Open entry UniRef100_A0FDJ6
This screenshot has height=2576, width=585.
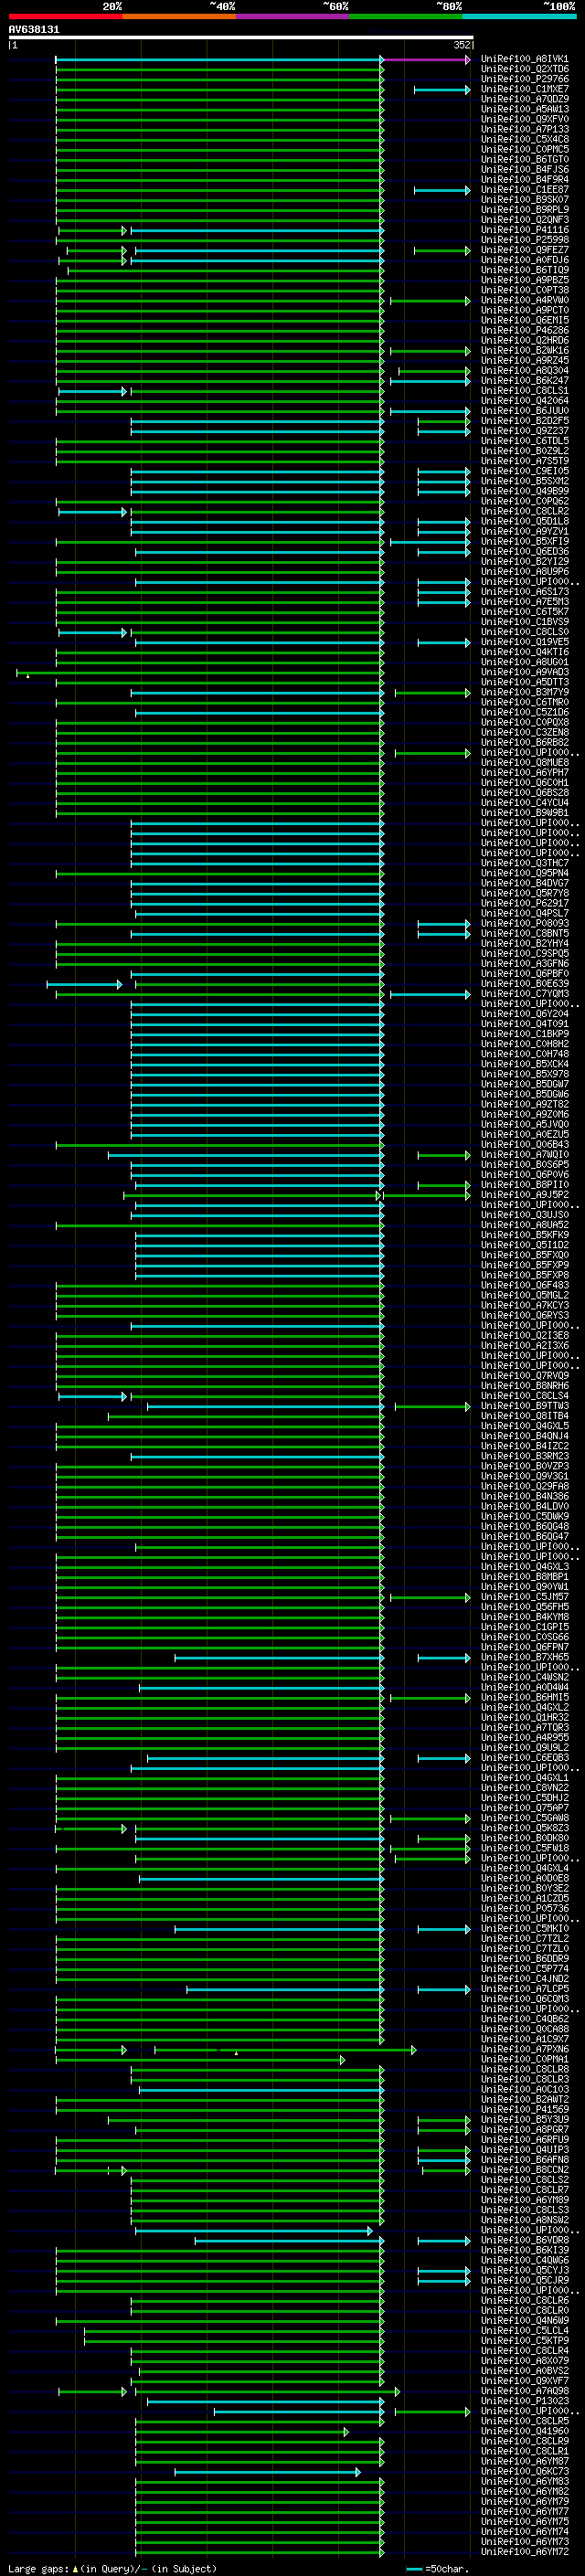[x=525, y=261]
